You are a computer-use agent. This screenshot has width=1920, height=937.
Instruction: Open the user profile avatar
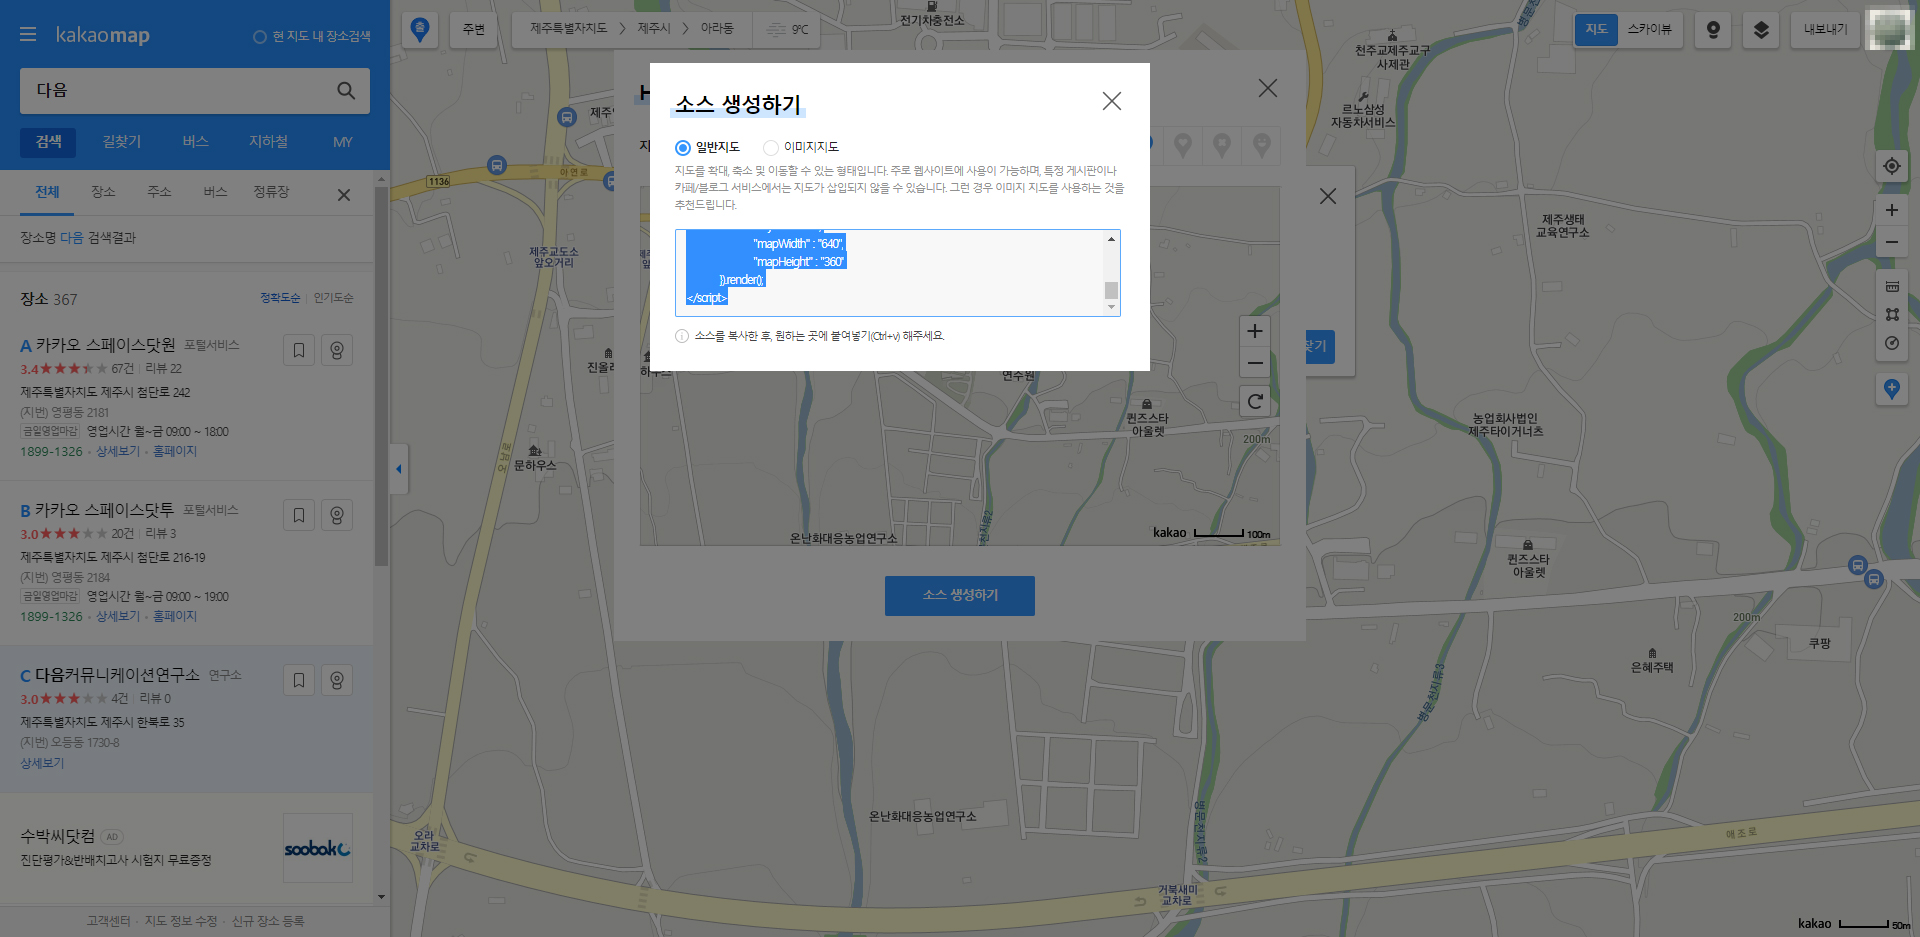pyautogui.click(x=1889, y=30)
